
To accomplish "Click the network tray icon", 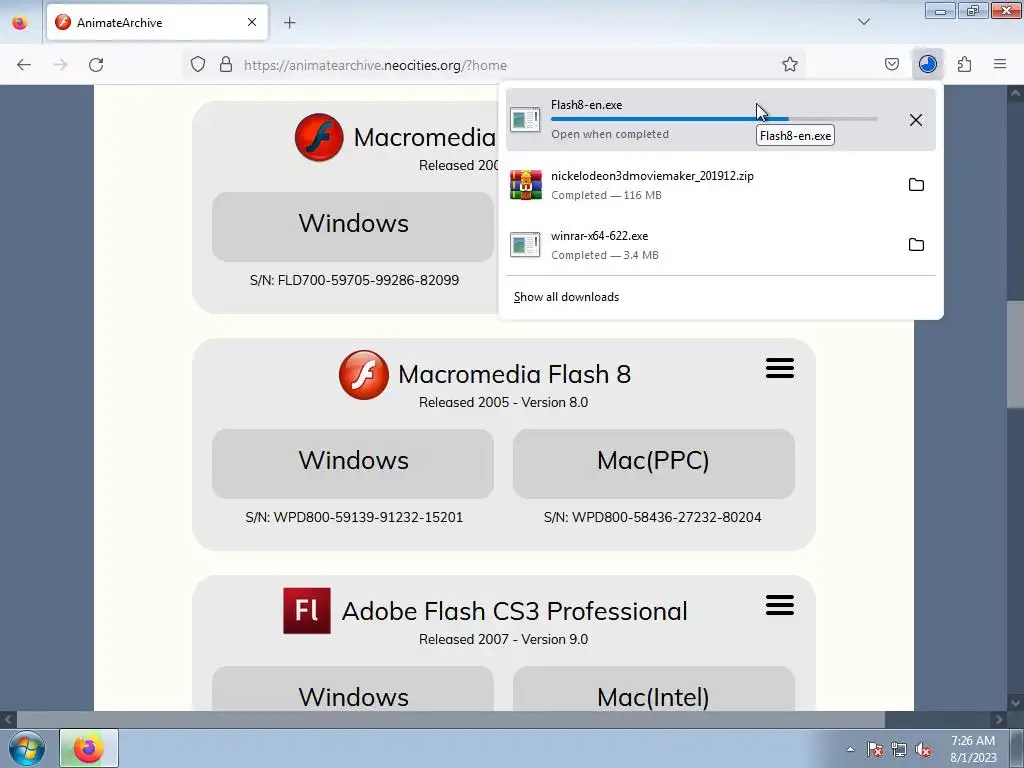I will 899,749.
